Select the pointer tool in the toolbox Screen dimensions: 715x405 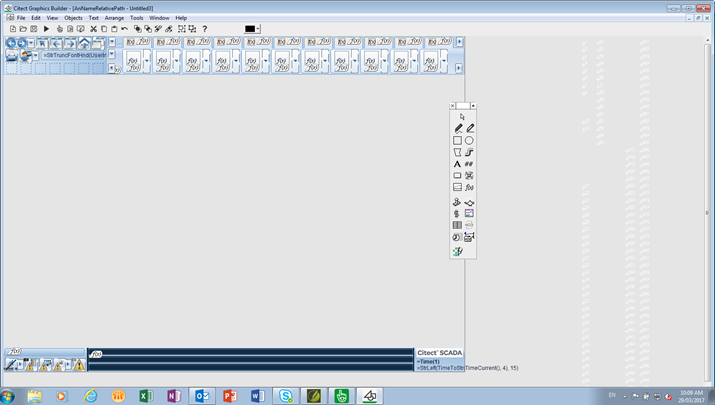tap(462, 117)
